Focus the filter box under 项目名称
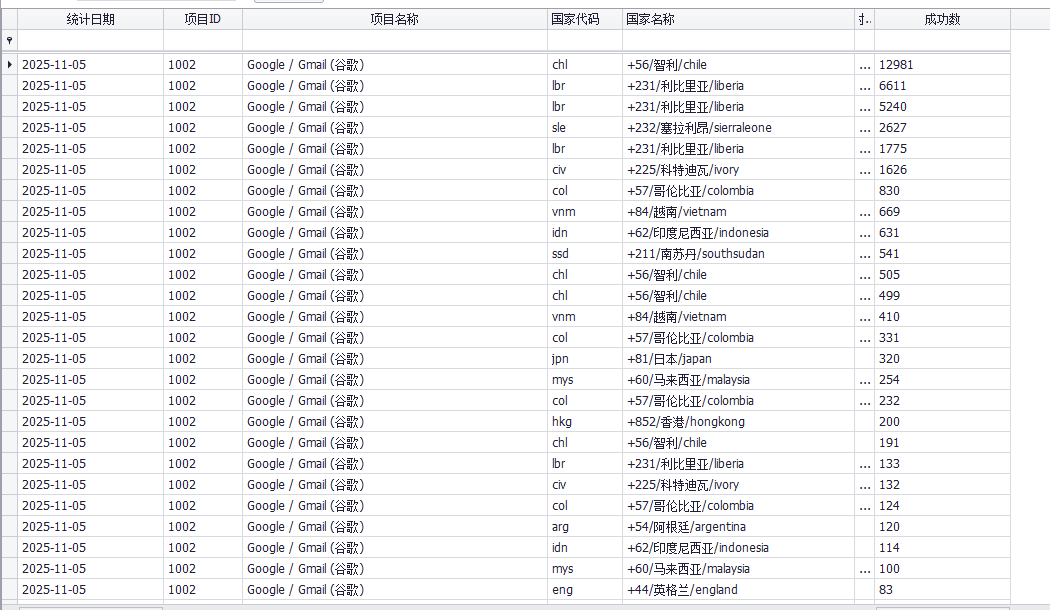The width and height of the screenshot is (1050, 610). (395, 40)
